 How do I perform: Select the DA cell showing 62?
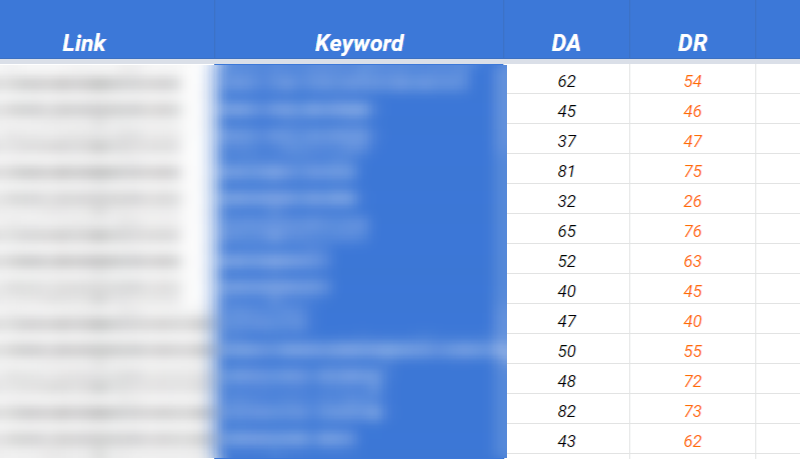(567, 81)
